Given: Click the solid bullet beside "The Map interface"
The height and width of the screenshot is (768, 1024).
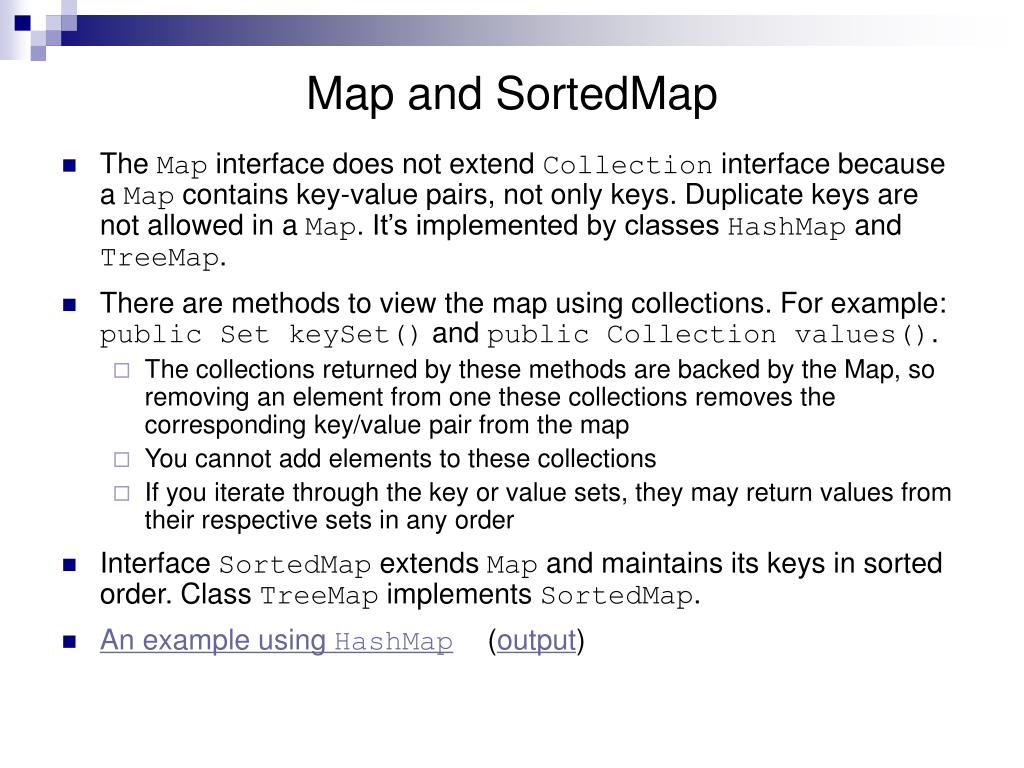Looking at the screenshot, I should [69, 165].
